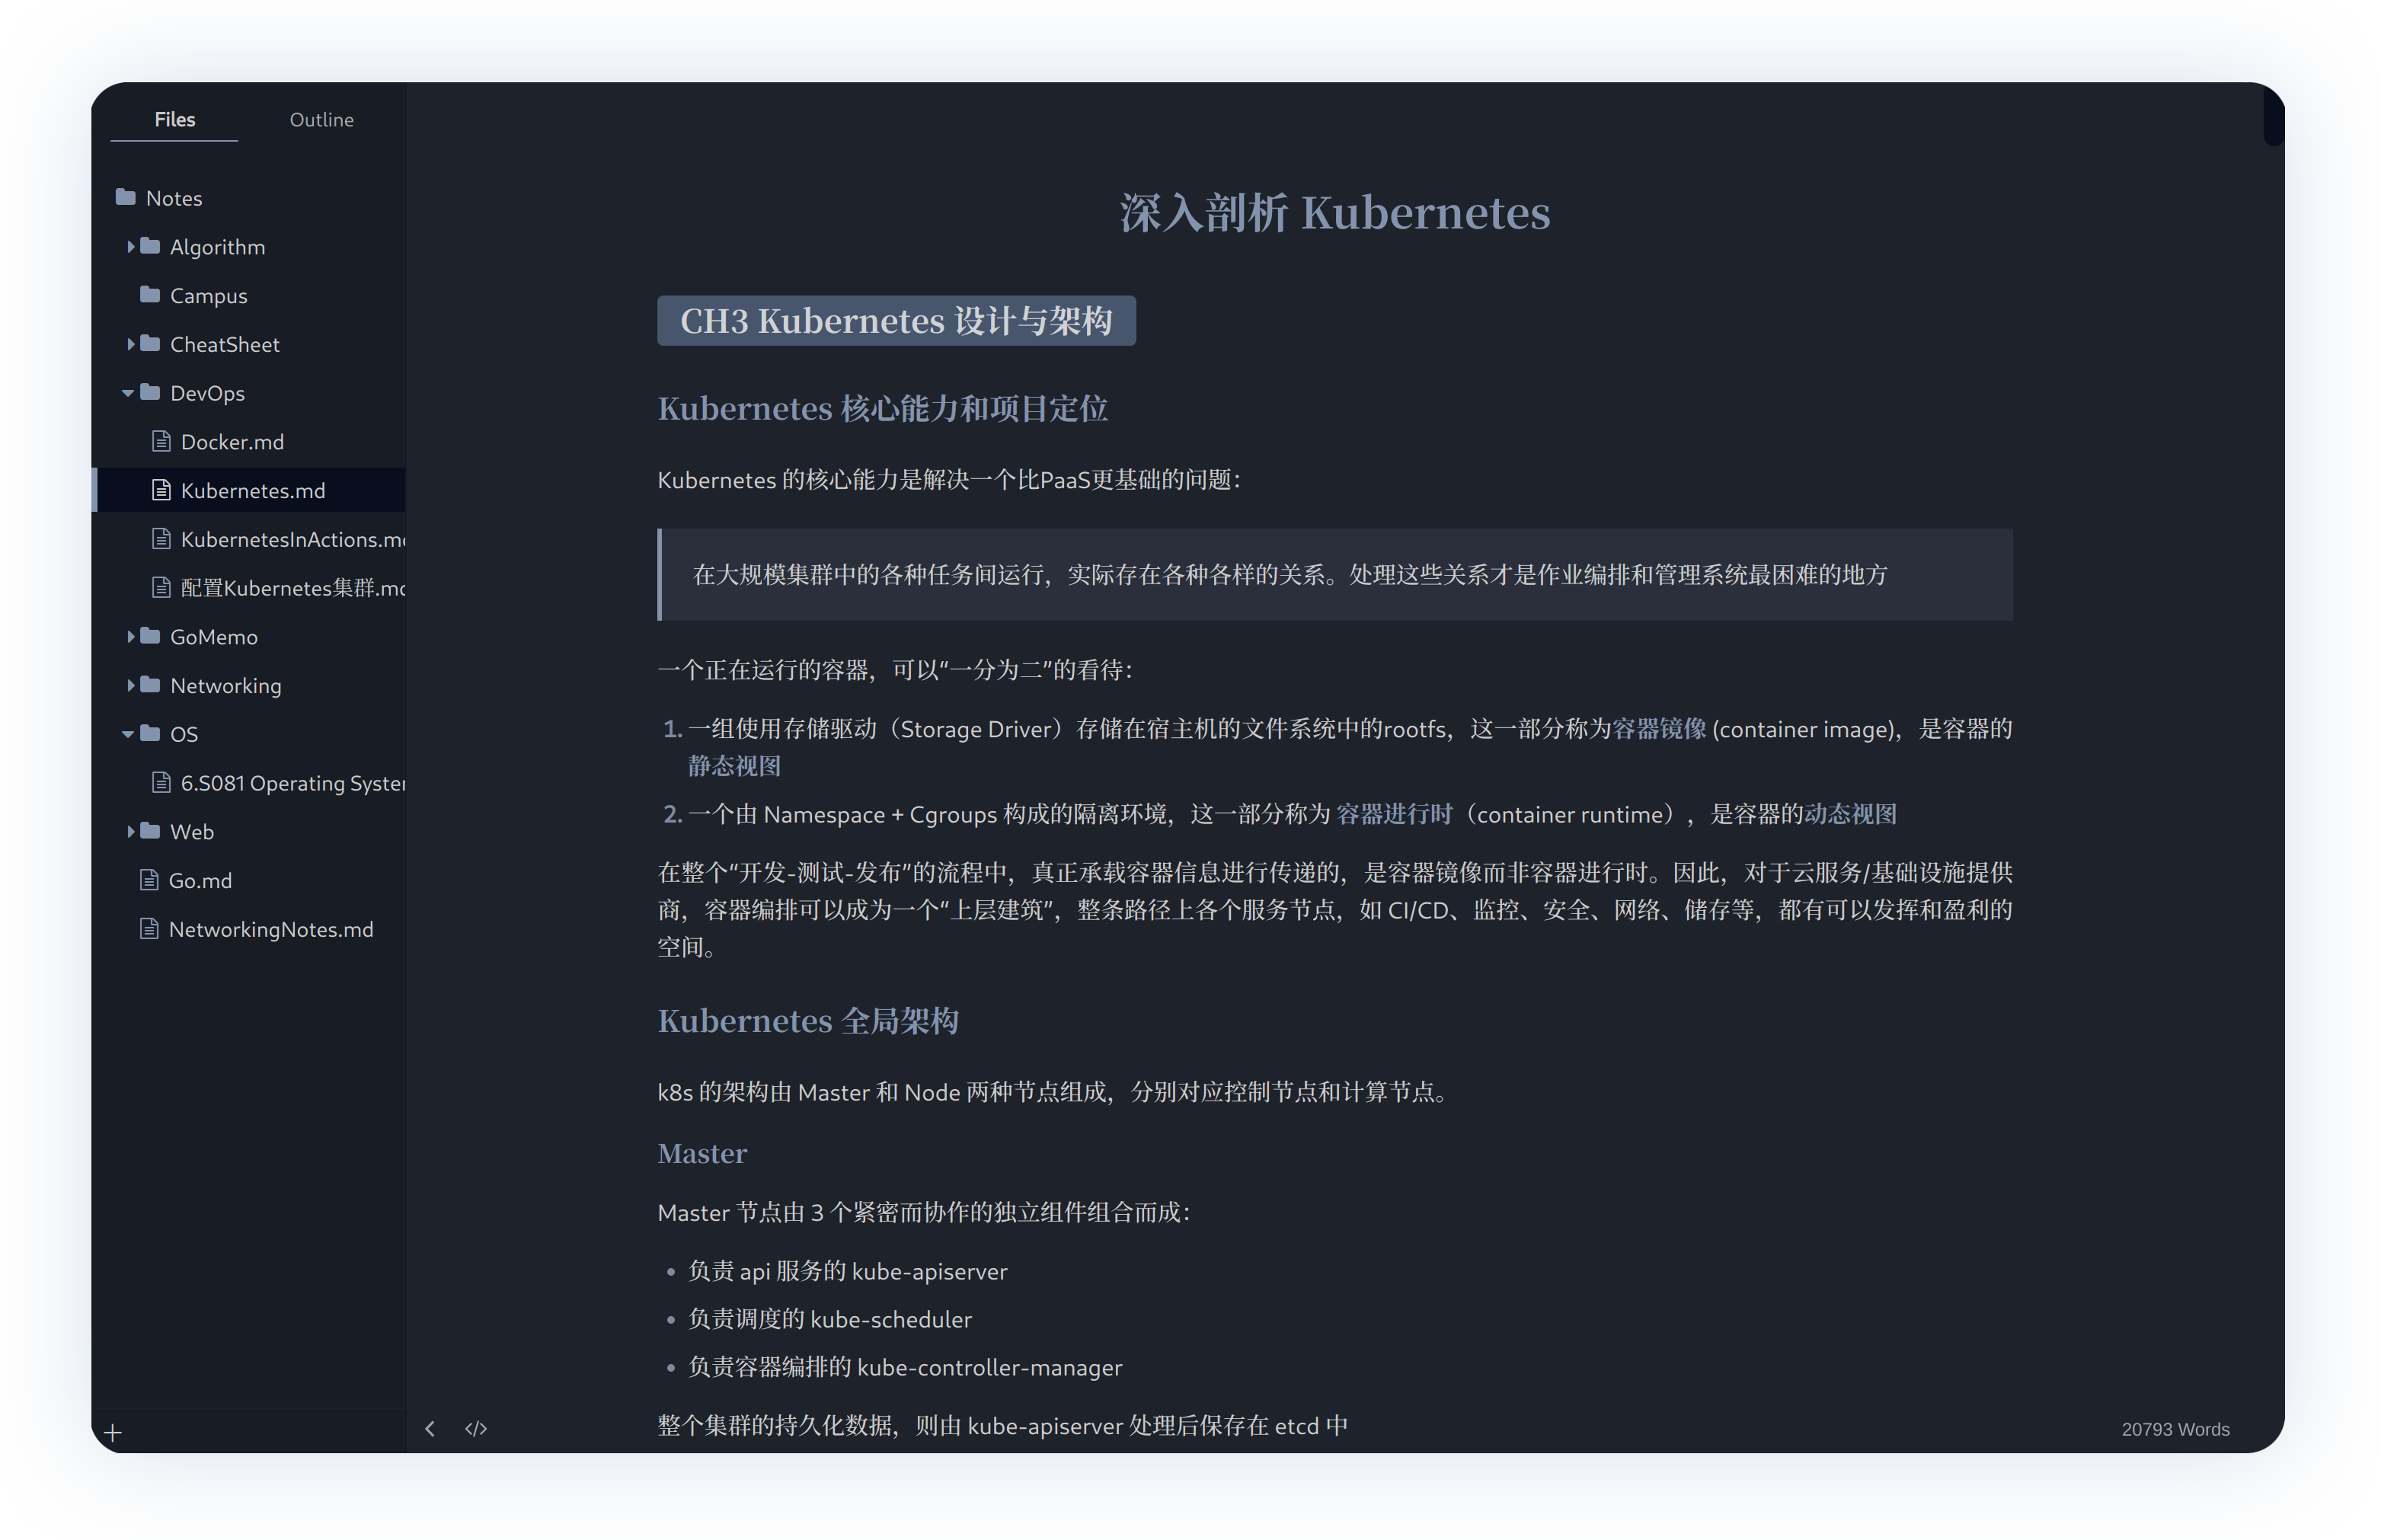Click the back chevron to hide sidebar
This screenshot has height=1540, width=2381.
click(x=430, y=1428)
